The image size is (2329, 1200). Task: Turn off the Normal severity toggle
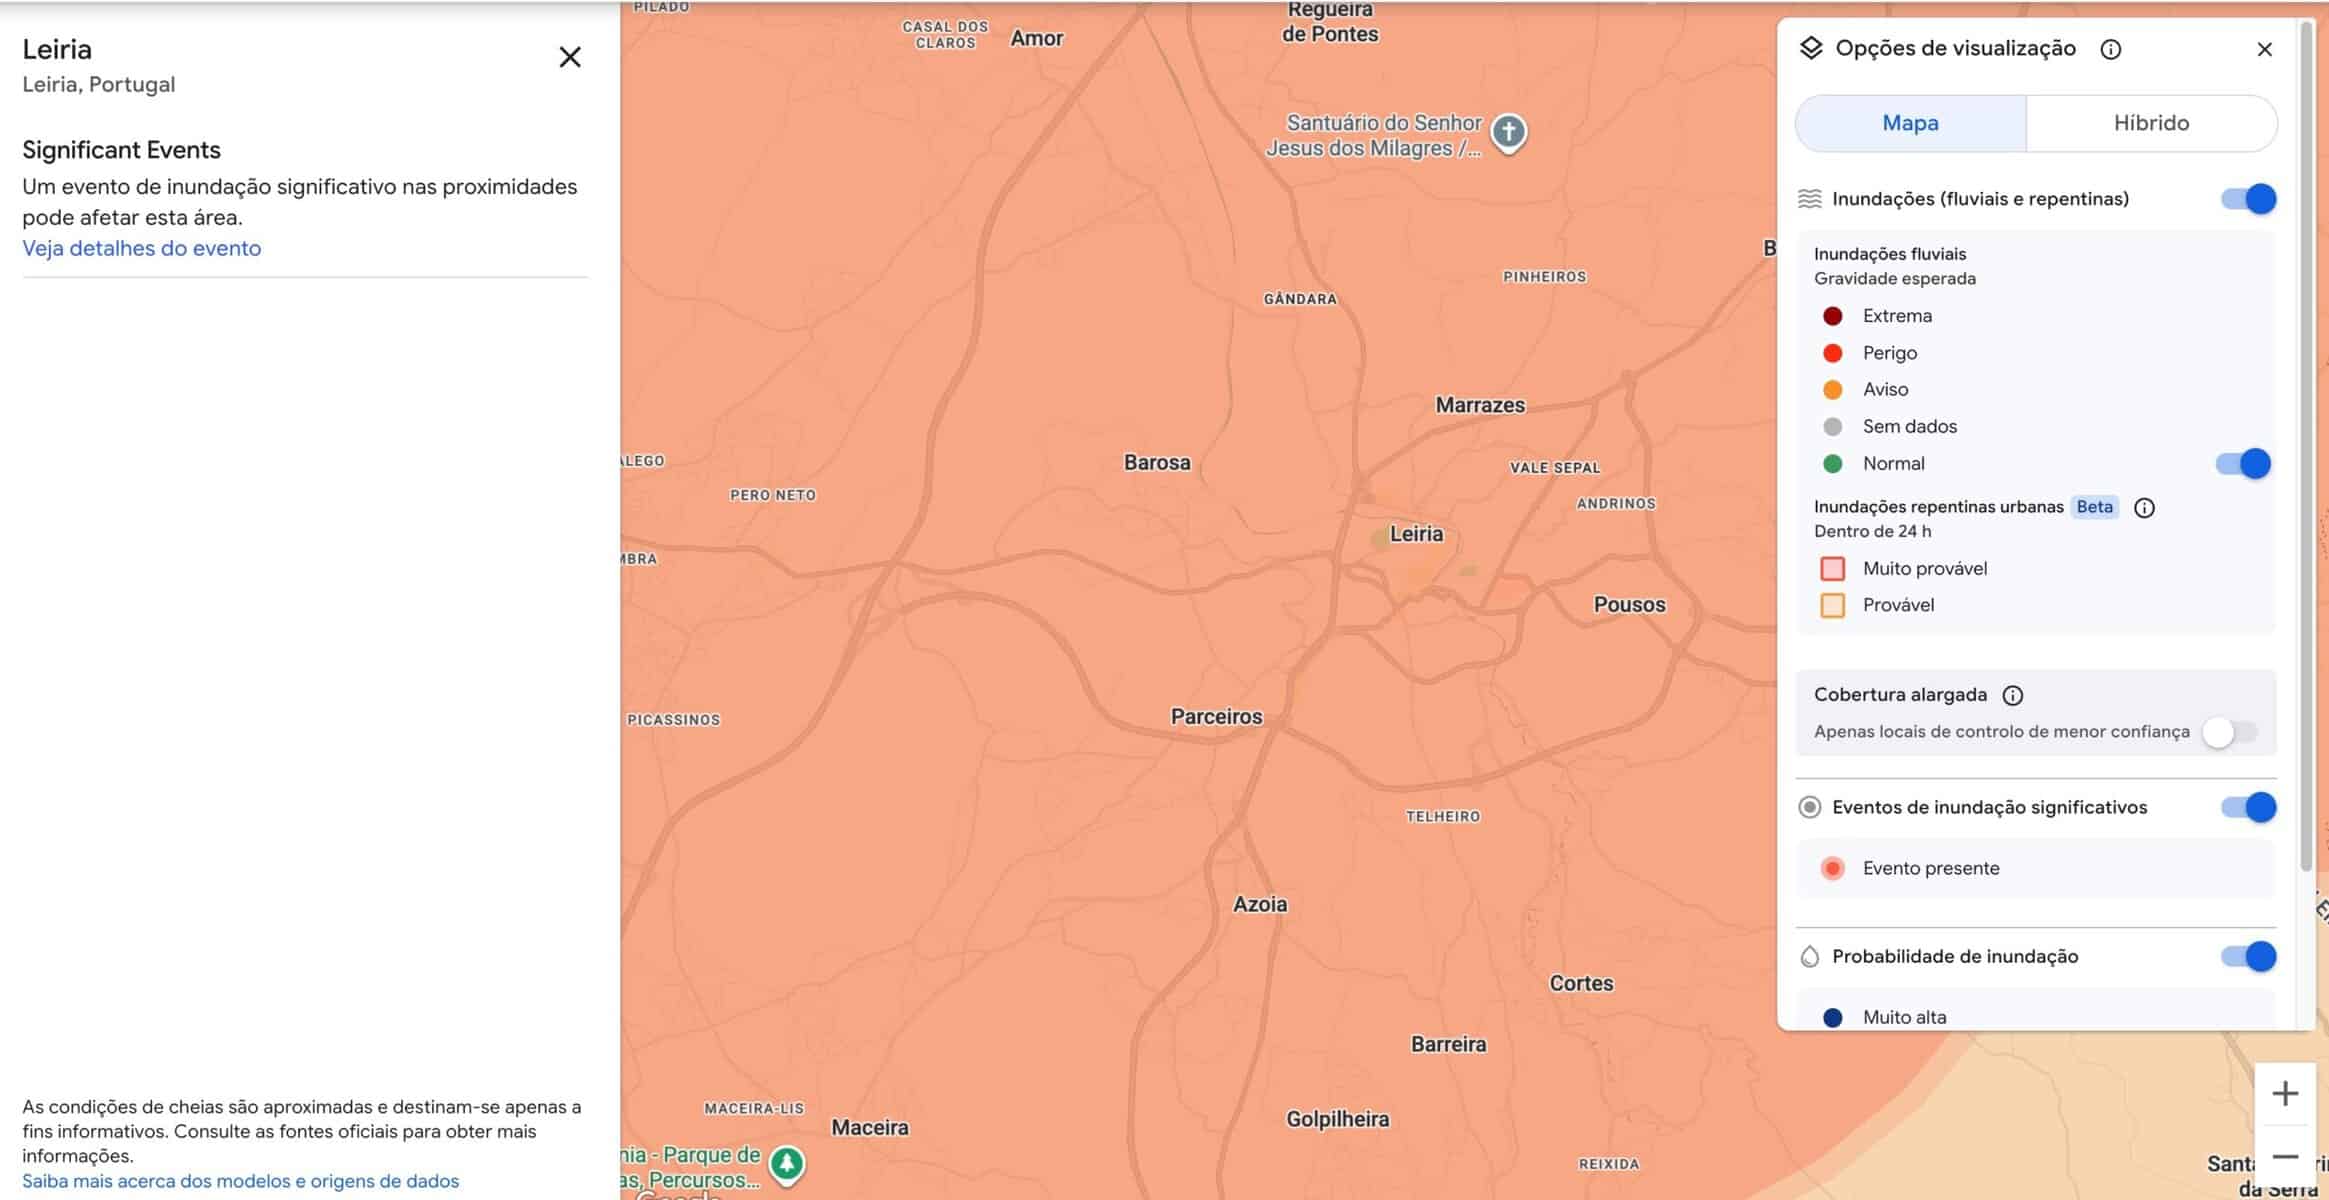(x=2243, y=464)
